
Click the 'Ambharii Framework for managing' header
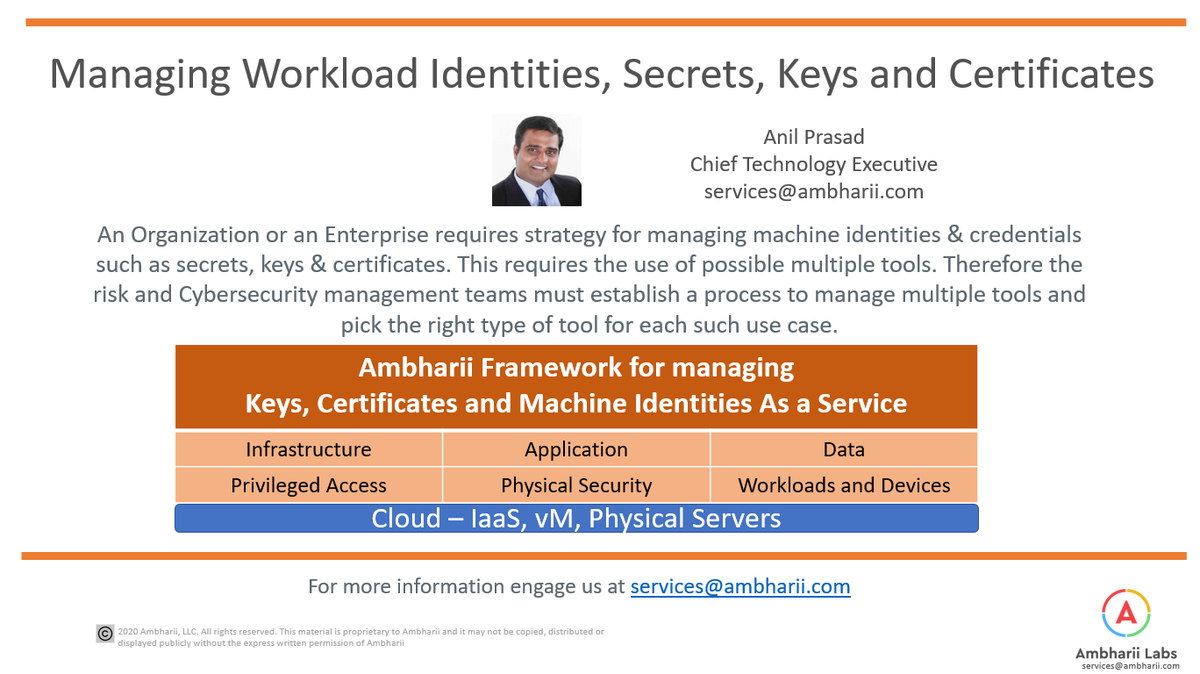coord(576,368)
